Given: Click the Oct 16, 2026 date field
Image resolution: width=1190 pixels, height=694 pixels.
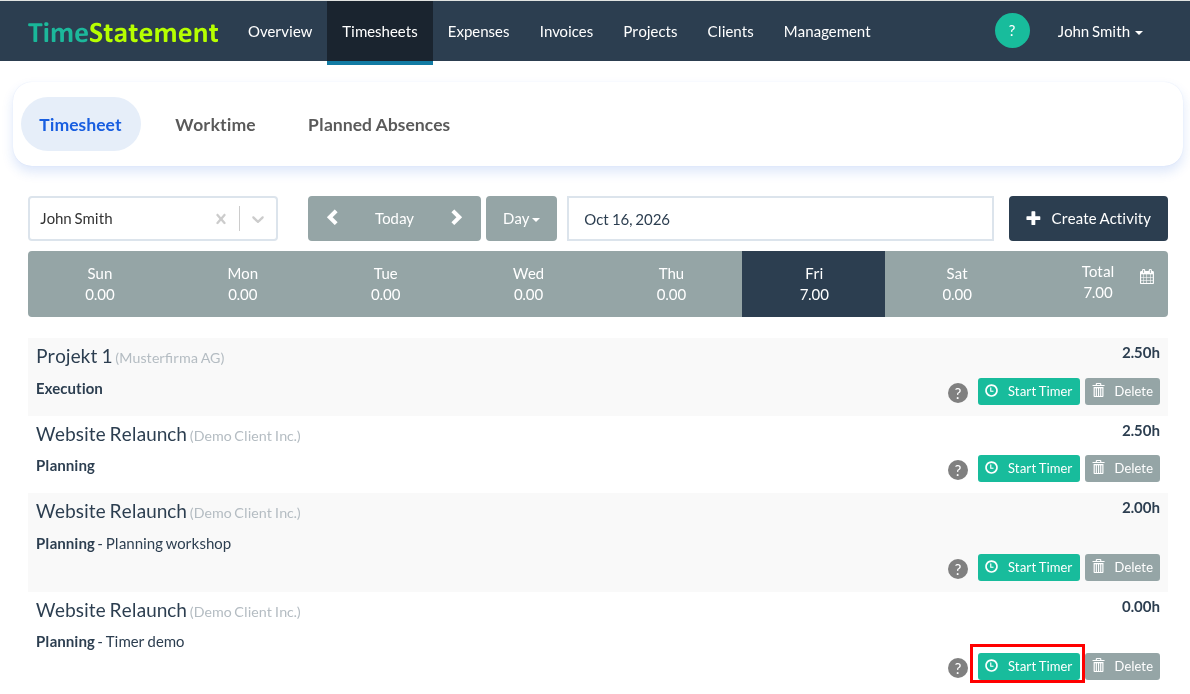Looking at the screenshot, I should point(780,219).
